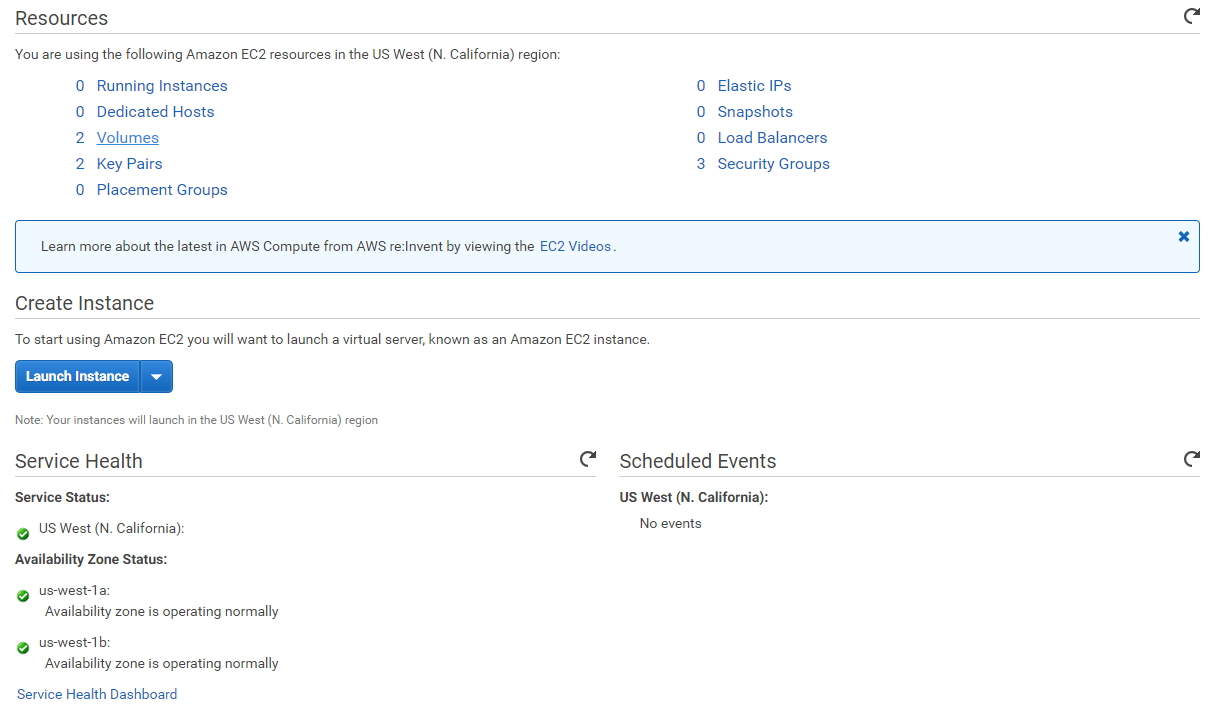Click us-west-1a 'operating normally' status text
Image resolution: width=1231 pixels, height=712 pixels.
pyautogui.click(x=162, y=611)
